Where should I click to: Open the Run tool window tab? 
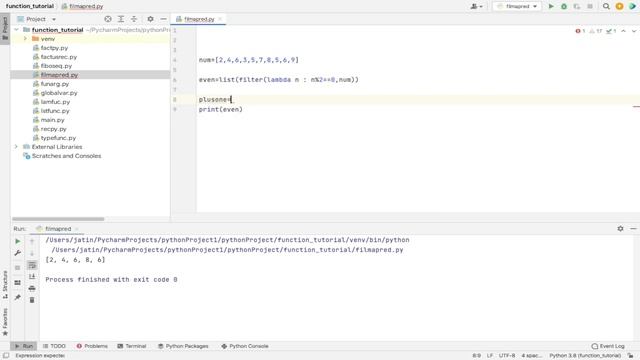(x=24, y=346)
